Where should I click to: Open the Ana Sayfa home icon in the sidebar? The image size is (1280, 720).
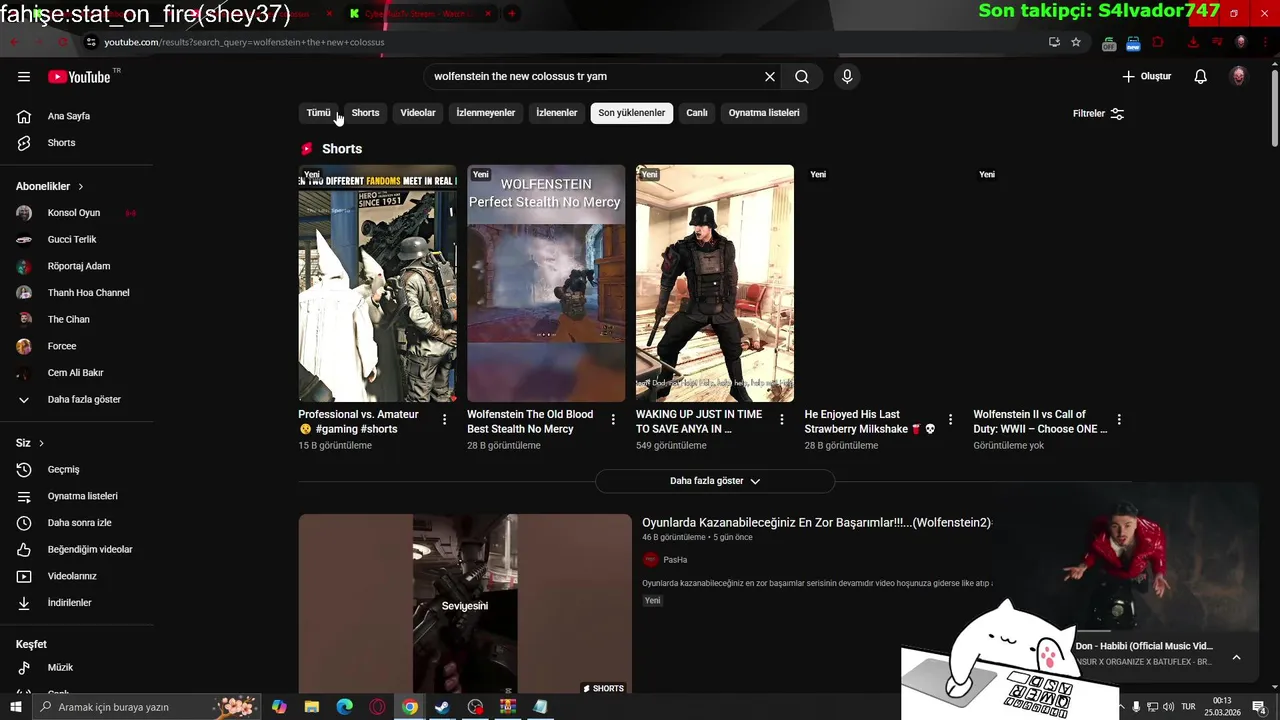point(24,116)
